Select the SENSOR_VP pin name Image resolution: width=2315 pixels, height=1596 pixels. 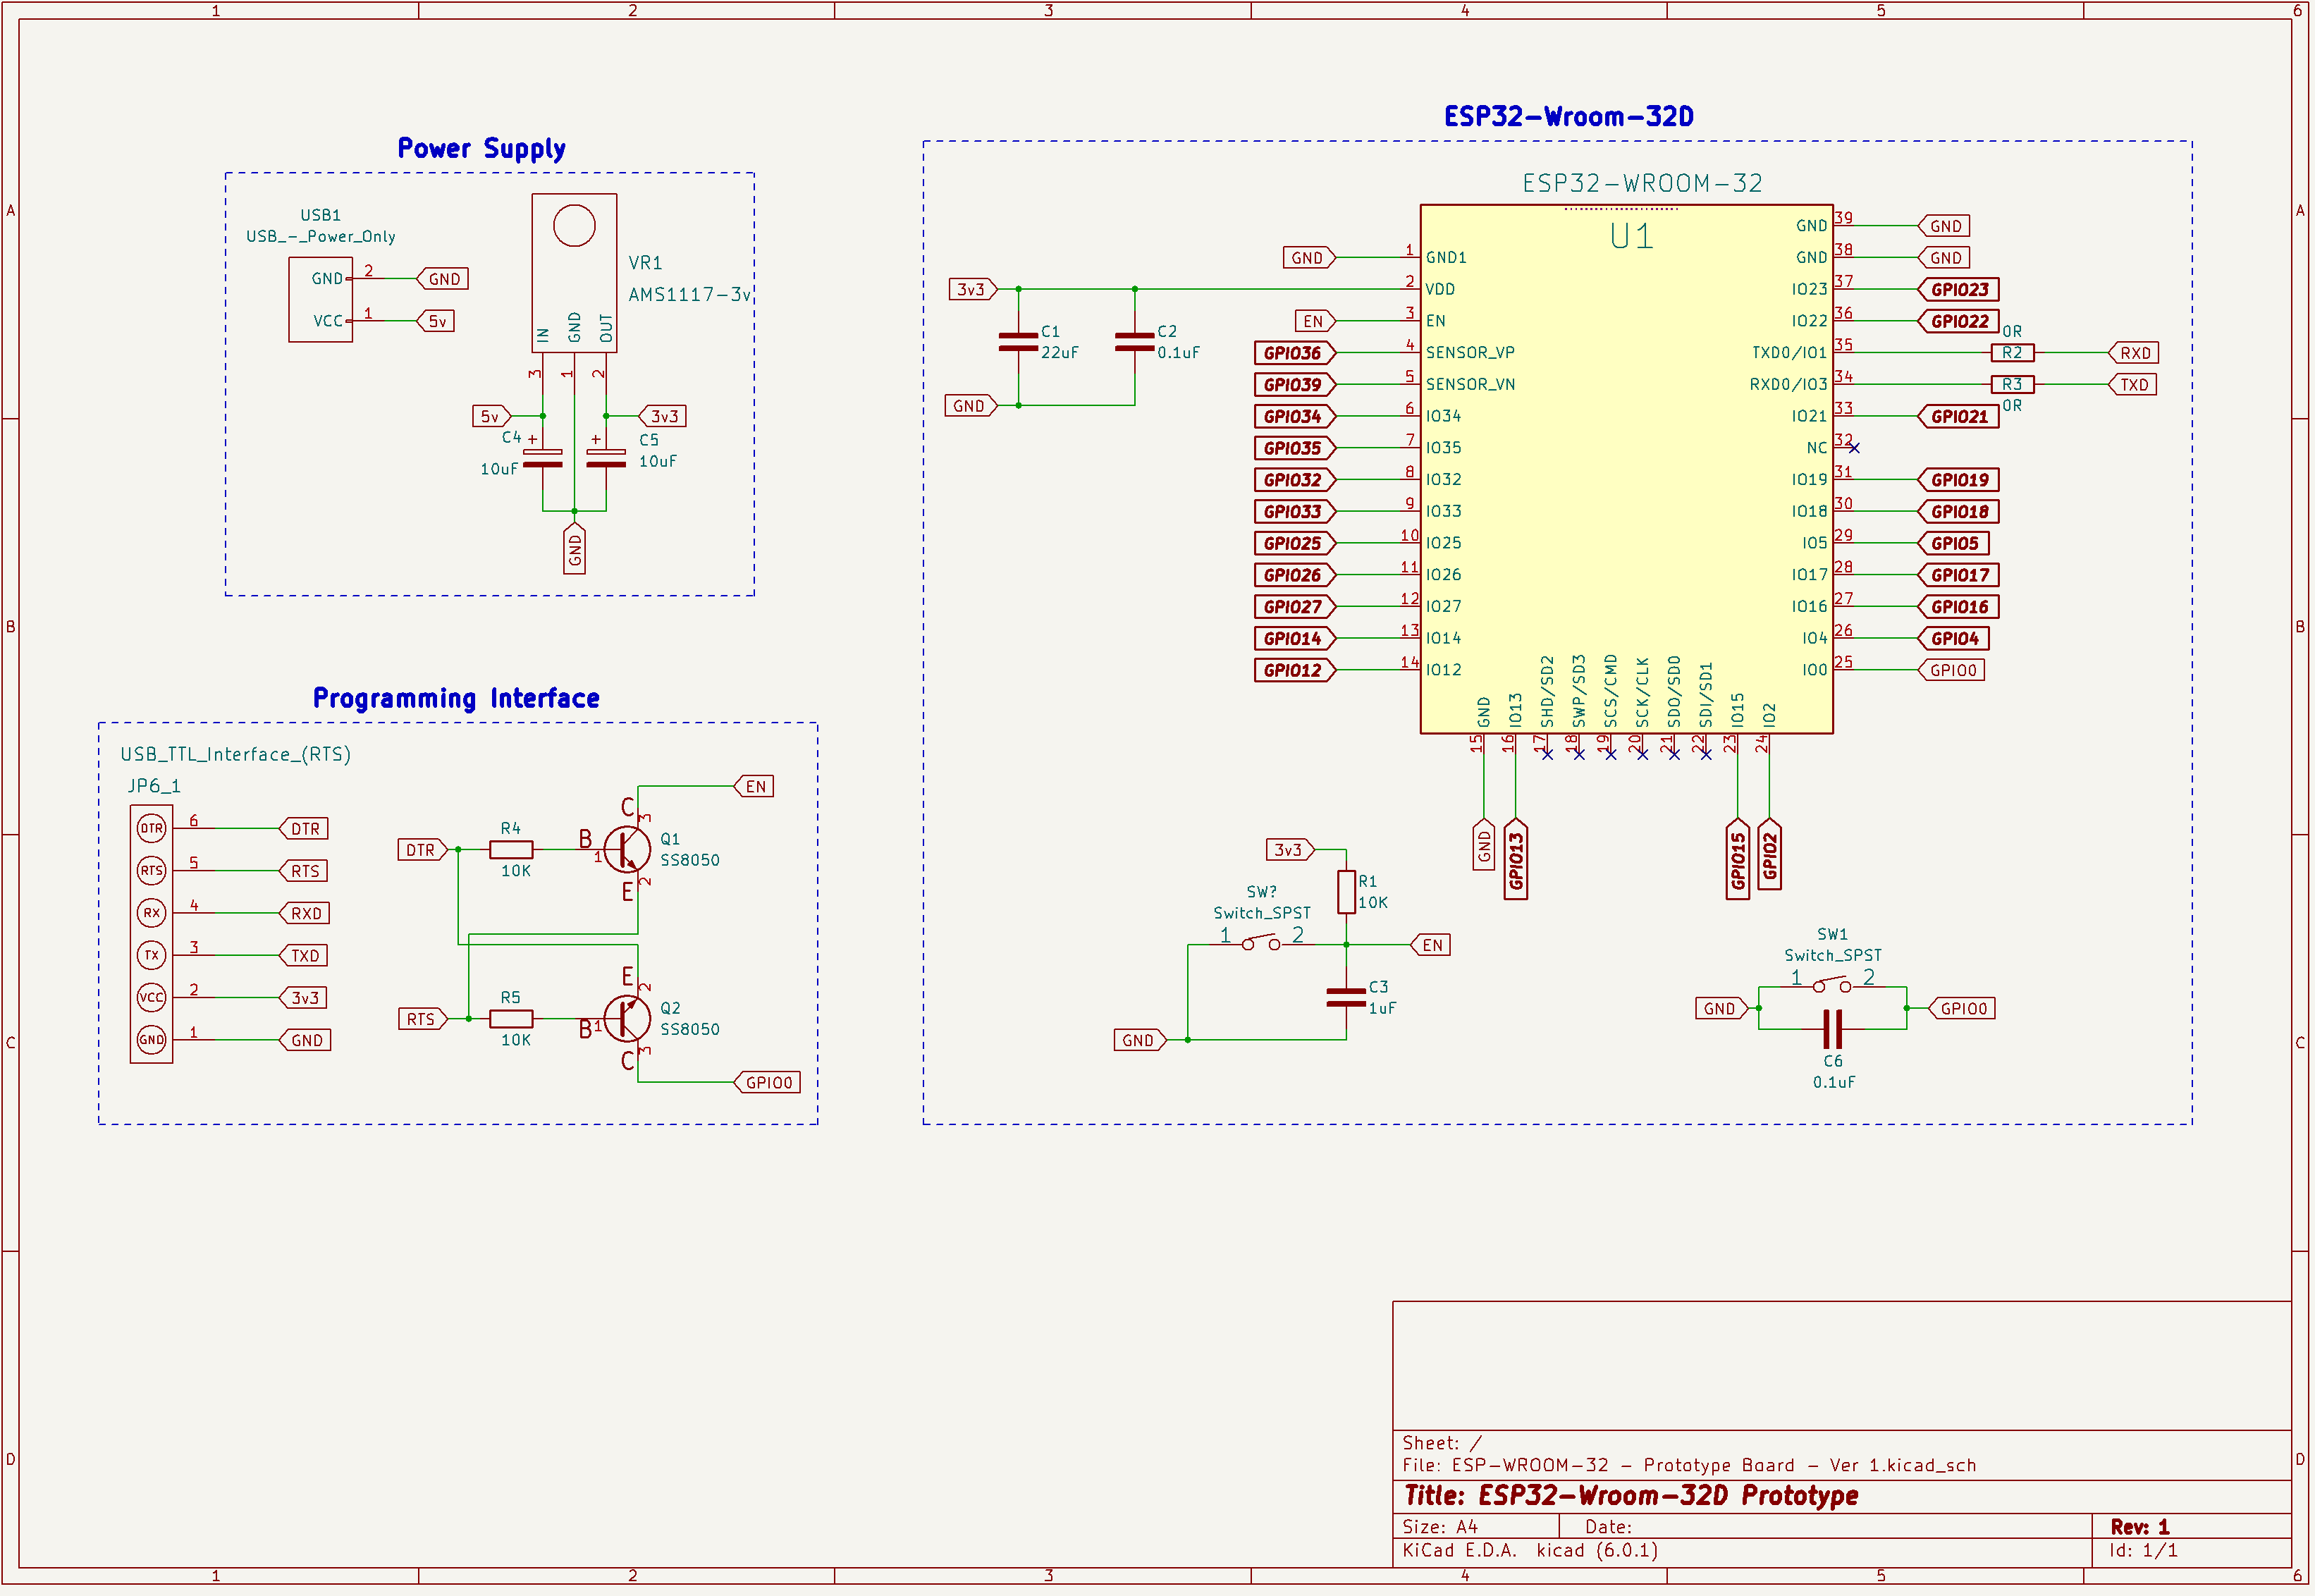pyautogui.click(x=1469, y=353)
